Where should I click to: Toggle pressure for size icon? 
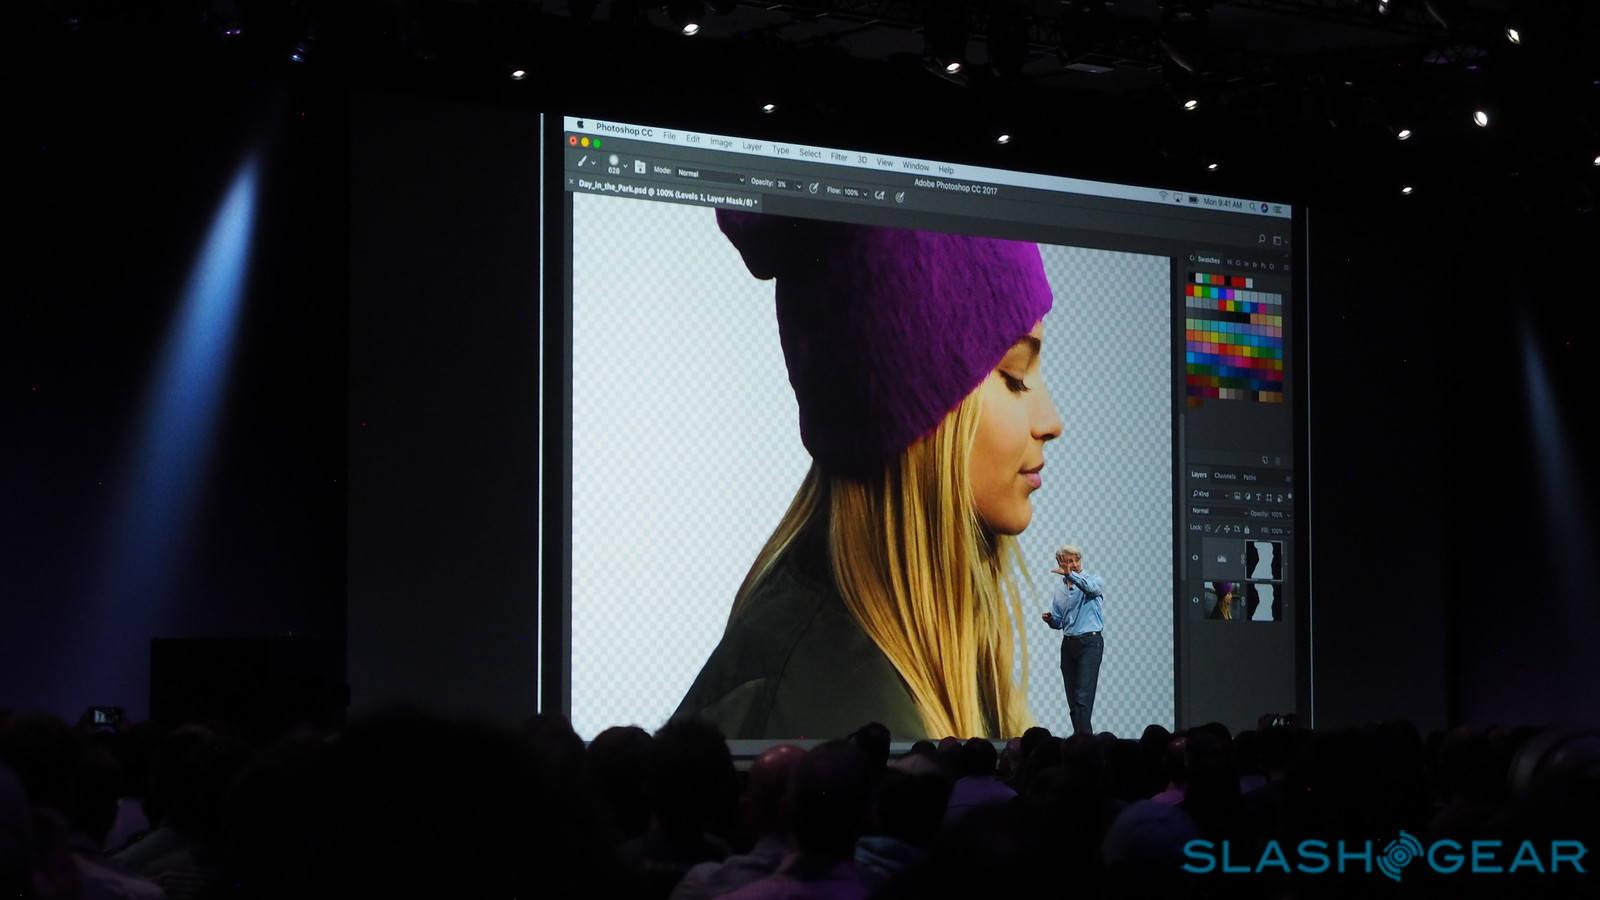(x=900, y=197)
